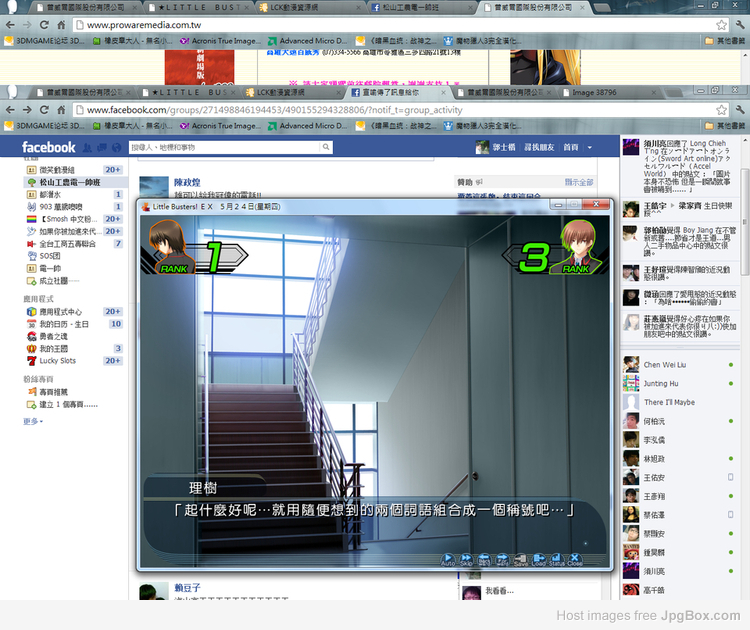The width and height of the screenshot is (750, 630).
Task: Expand the 更多 sidebar dropdown
Action: click(x=33, y=421)
